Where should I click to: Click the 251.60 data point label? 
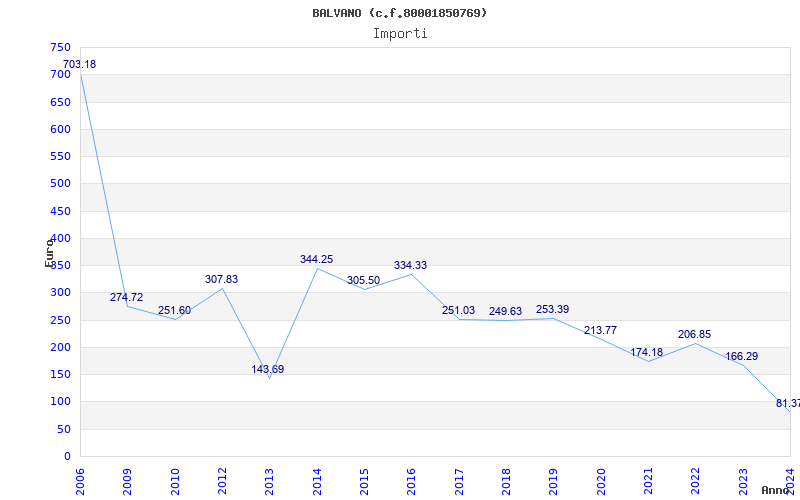pyautogui.click(x=174, y=310)
